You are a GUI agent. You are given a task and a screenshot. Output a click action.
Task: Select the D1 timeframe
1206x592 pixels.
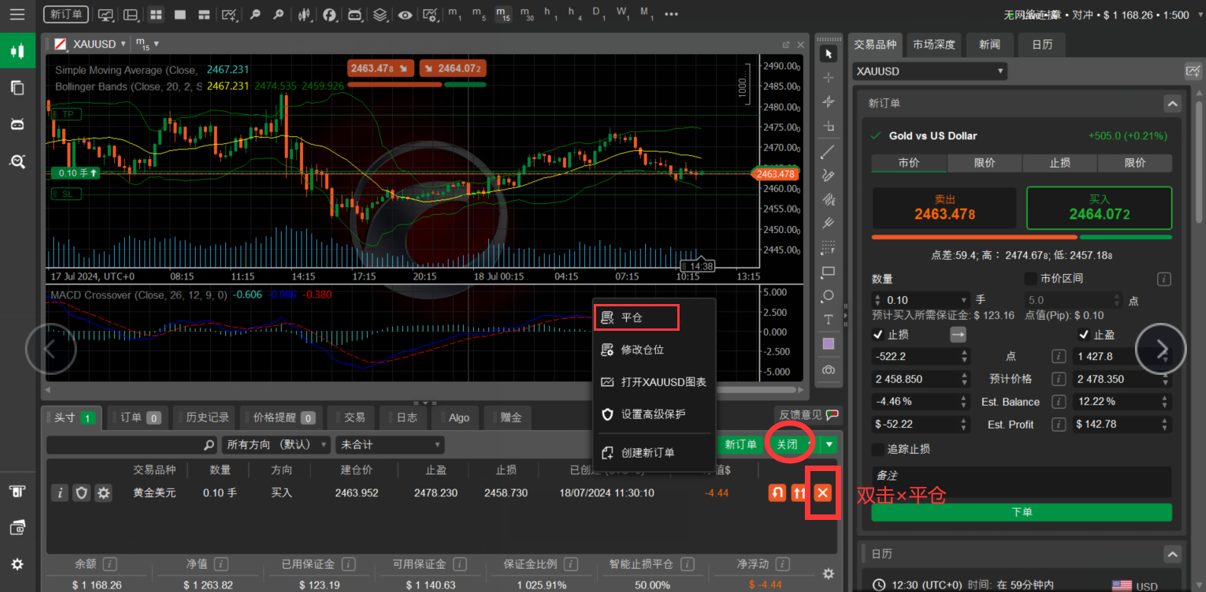click(598, 15)
